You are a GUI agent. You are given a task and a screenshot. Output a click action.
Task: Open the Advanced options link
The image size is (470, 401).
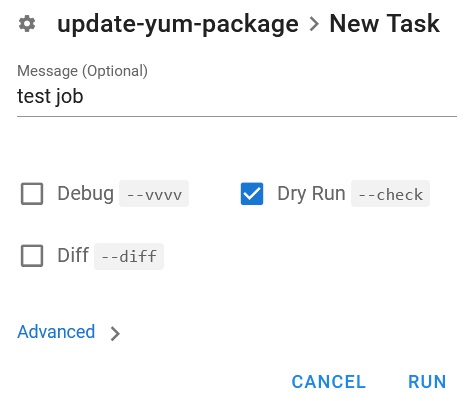[x=56, y=332]
